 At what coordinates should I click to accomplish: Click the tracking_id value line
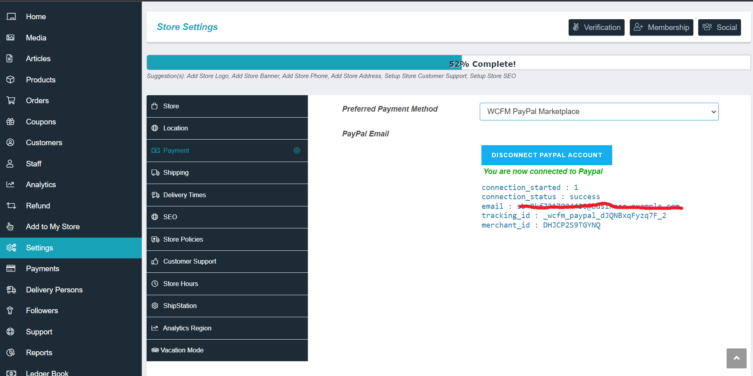(x=574, y=216)
